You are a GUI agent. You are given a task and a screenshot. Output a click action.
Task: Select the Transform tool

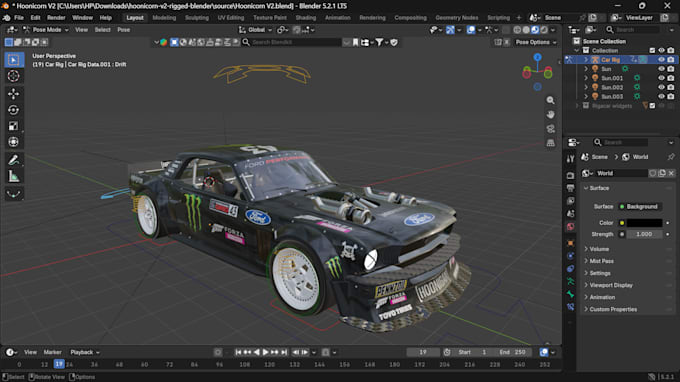[x=13, y=142]
